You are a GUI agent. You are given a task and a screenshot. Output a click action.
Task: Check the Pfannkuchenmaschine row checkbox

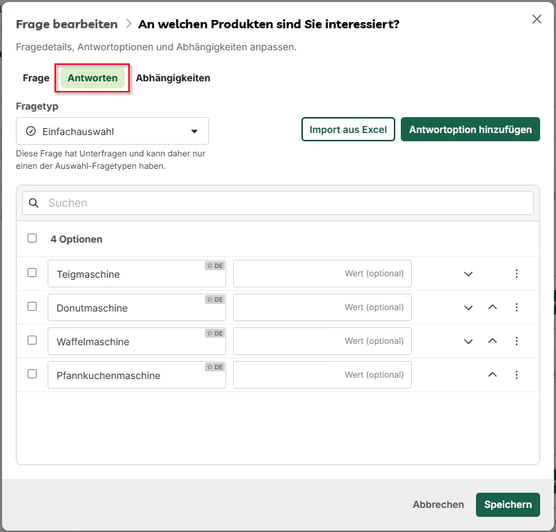click(32, 374)
